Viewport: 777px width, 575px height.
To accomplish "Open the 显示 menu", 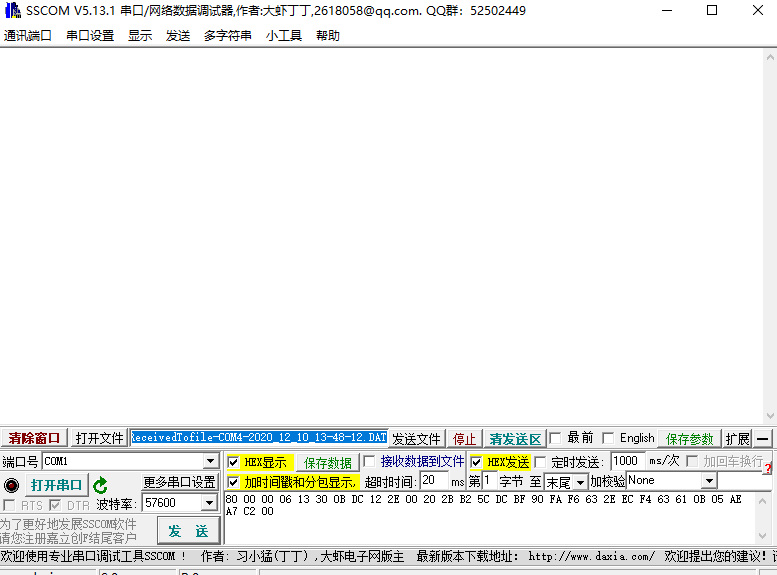I will (140, 36).
